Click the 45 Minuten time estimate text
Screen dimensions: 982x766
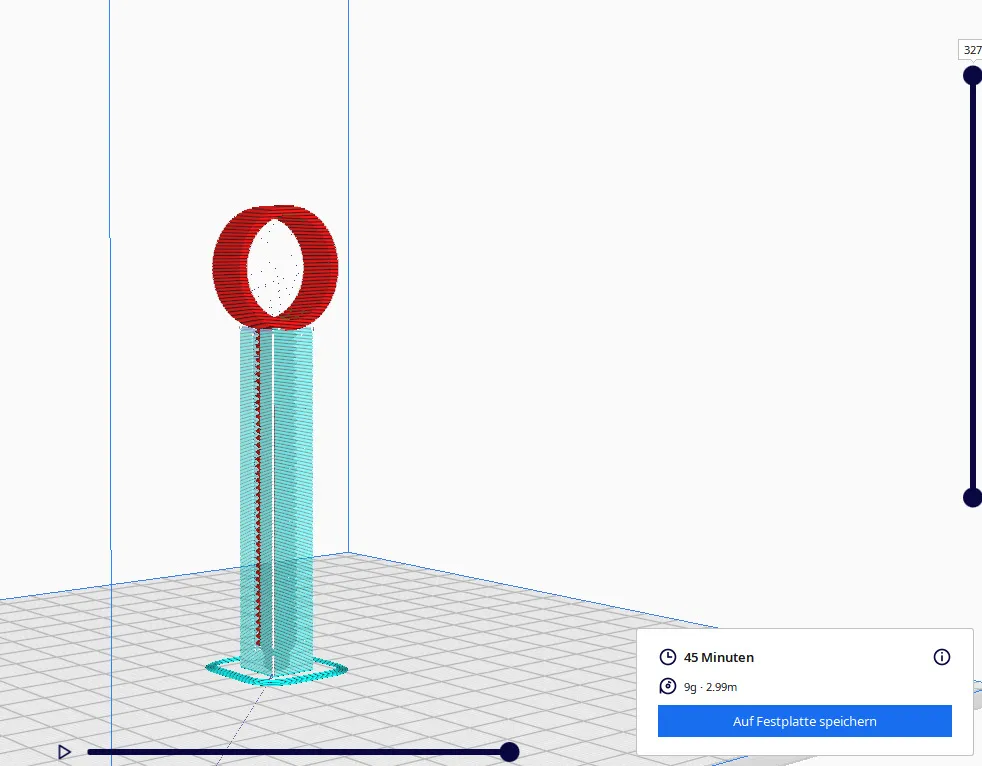pyautogui.click(x=721, y=657)
